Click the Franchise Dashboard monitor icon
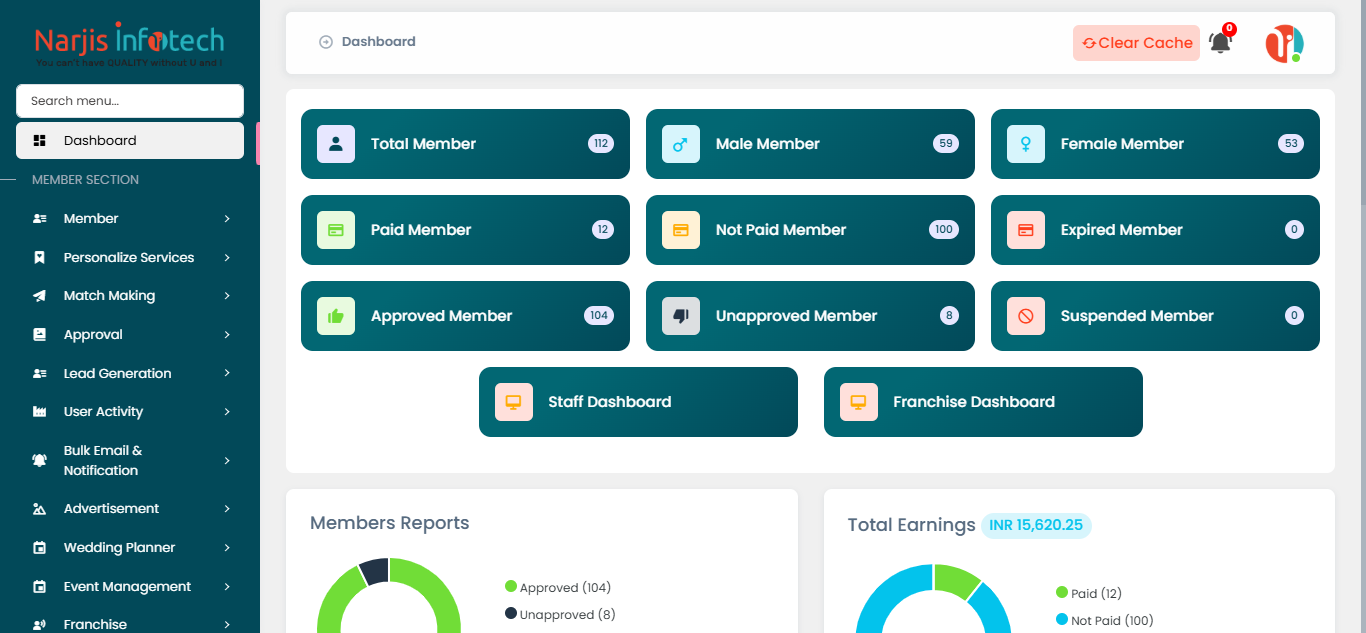Viewport: 1366px width, 633px height. point(859,402)
